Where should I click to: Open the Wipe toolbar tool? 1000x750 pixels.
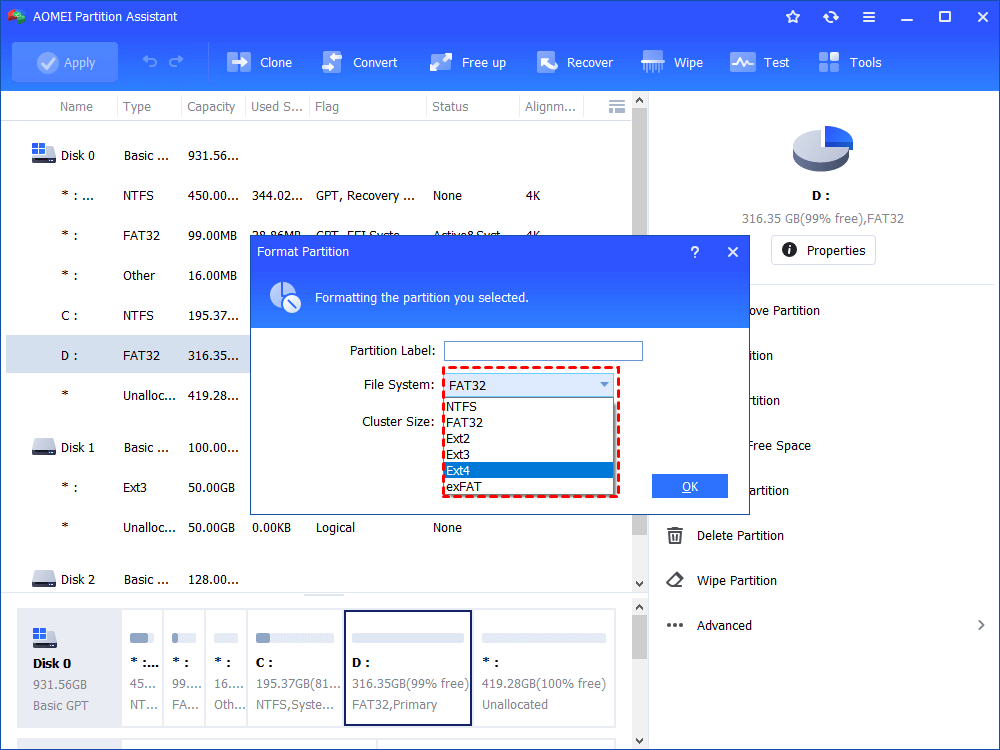(652, 62)
